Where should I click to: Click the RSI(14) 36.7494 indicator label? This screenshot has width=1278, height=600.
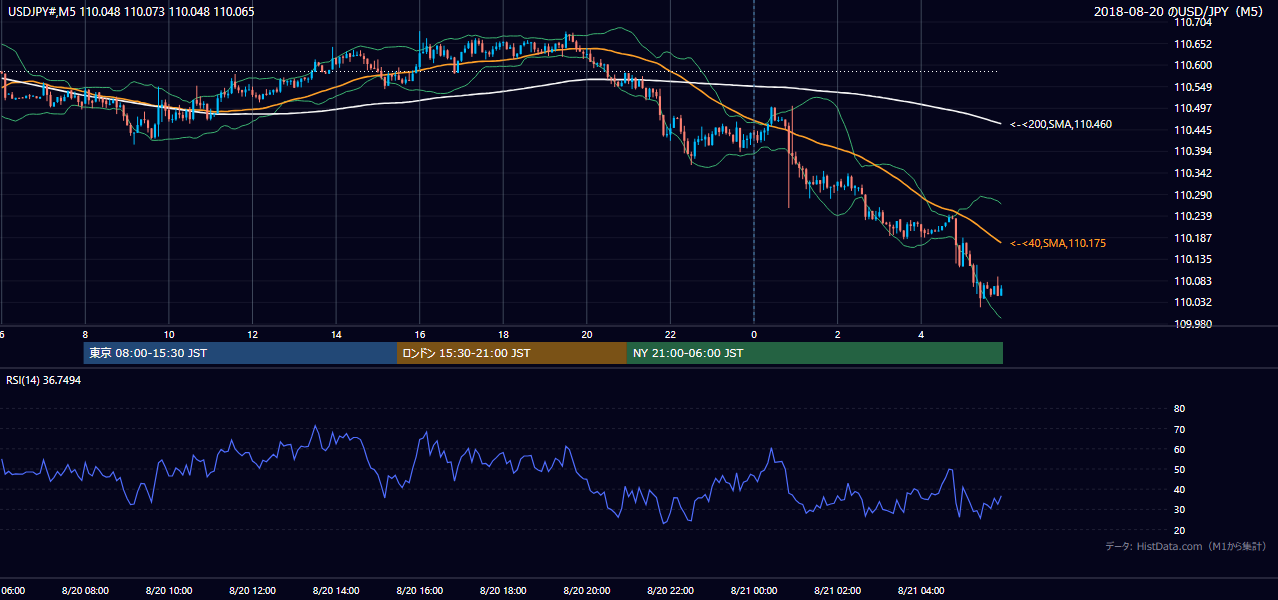coord(44,380)
